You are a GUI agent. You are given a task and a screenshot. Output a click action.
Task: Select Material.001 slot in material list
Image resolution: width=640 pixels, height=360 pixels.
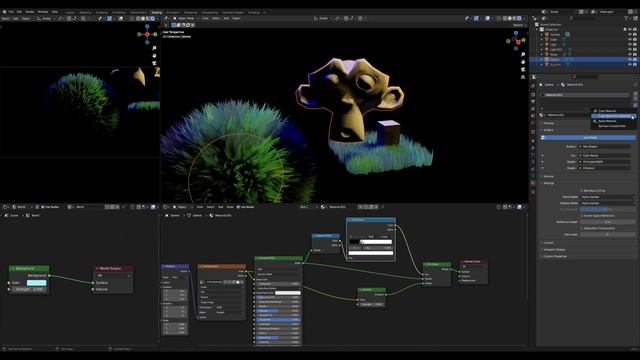point(586,95)
